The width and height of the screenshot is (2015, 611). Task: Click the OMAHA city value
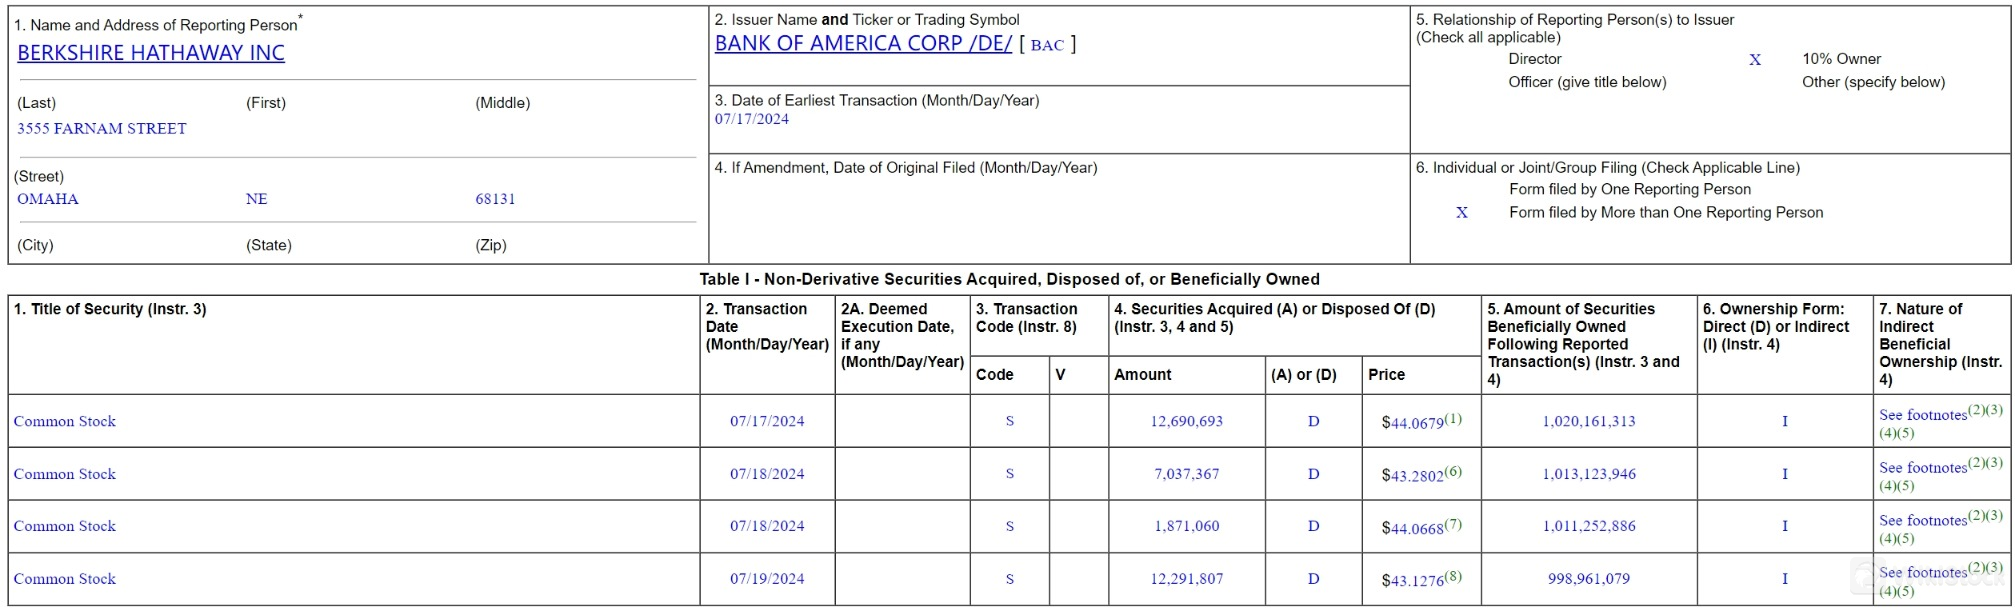tap(48, 199)
